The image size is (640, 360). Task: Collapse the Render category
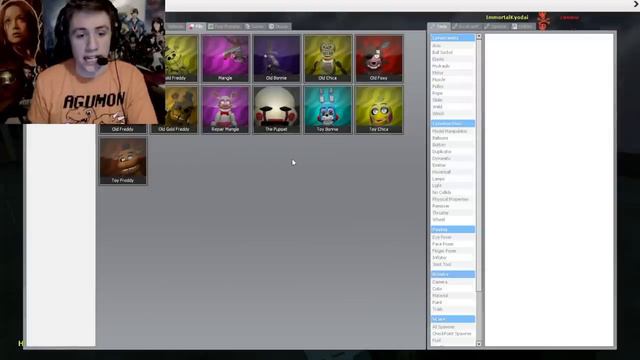tap(453, 274)
